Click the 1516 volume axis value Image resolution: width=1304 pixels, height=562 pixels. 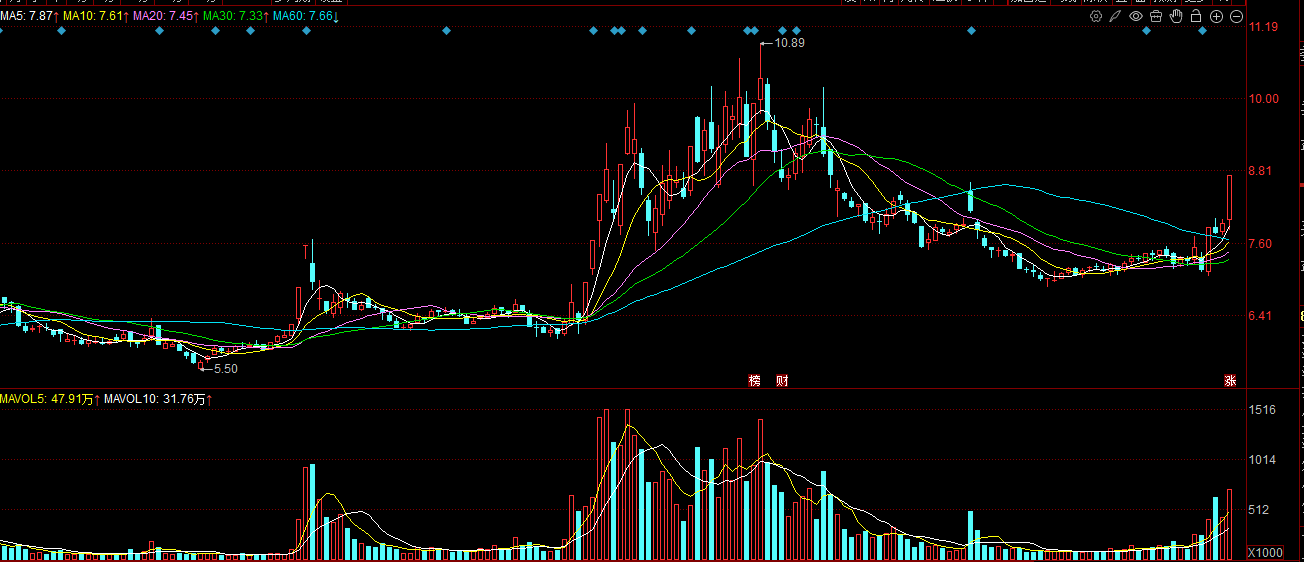[x=1262, y=410]
